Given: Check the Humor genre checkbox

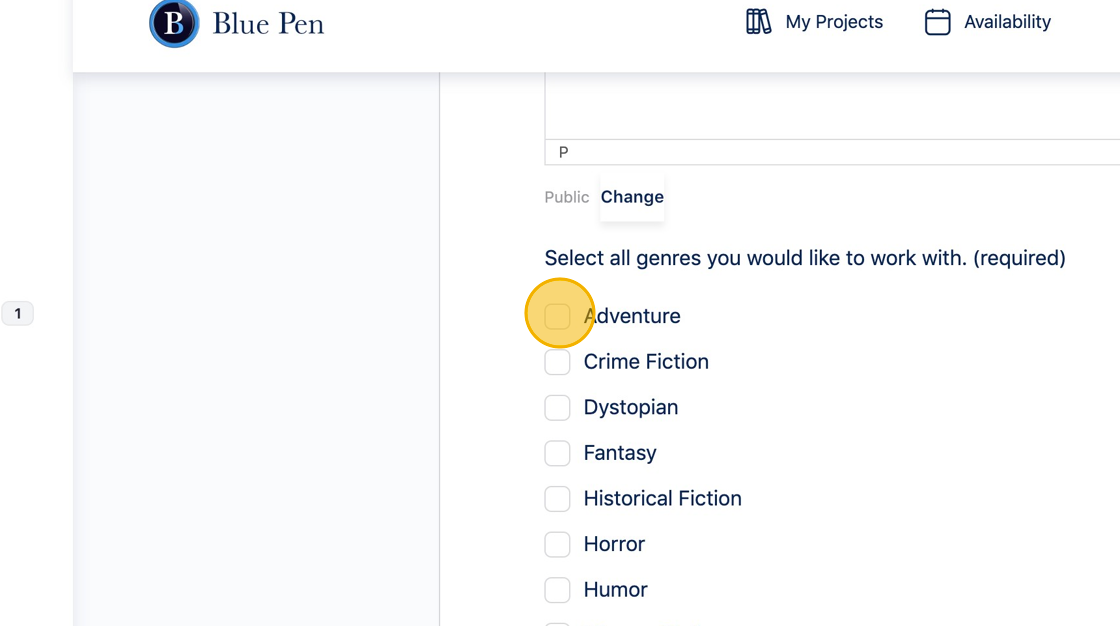Looking at the screenshot, I should [x=558, y=590].
